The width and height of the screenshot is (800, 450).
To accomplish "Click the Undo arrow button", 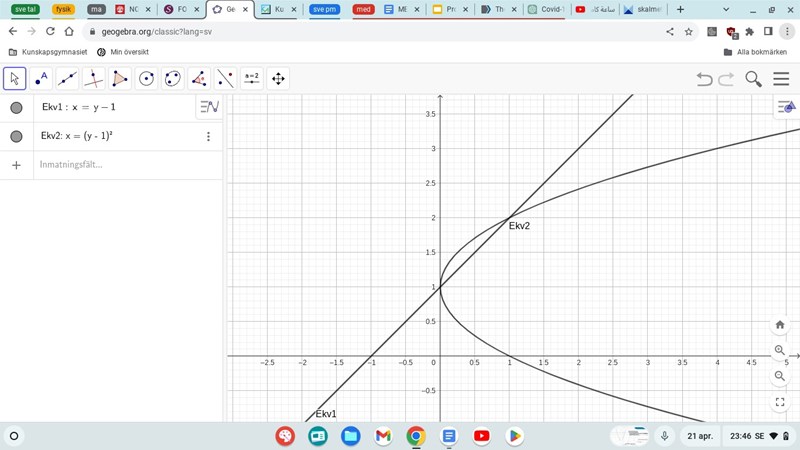I will tap(704, 79).
